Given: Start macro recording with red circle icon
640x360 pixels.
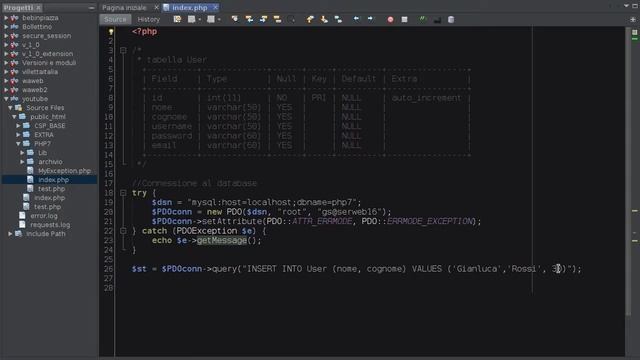Looking at the screenshot, I should [390, 19].
